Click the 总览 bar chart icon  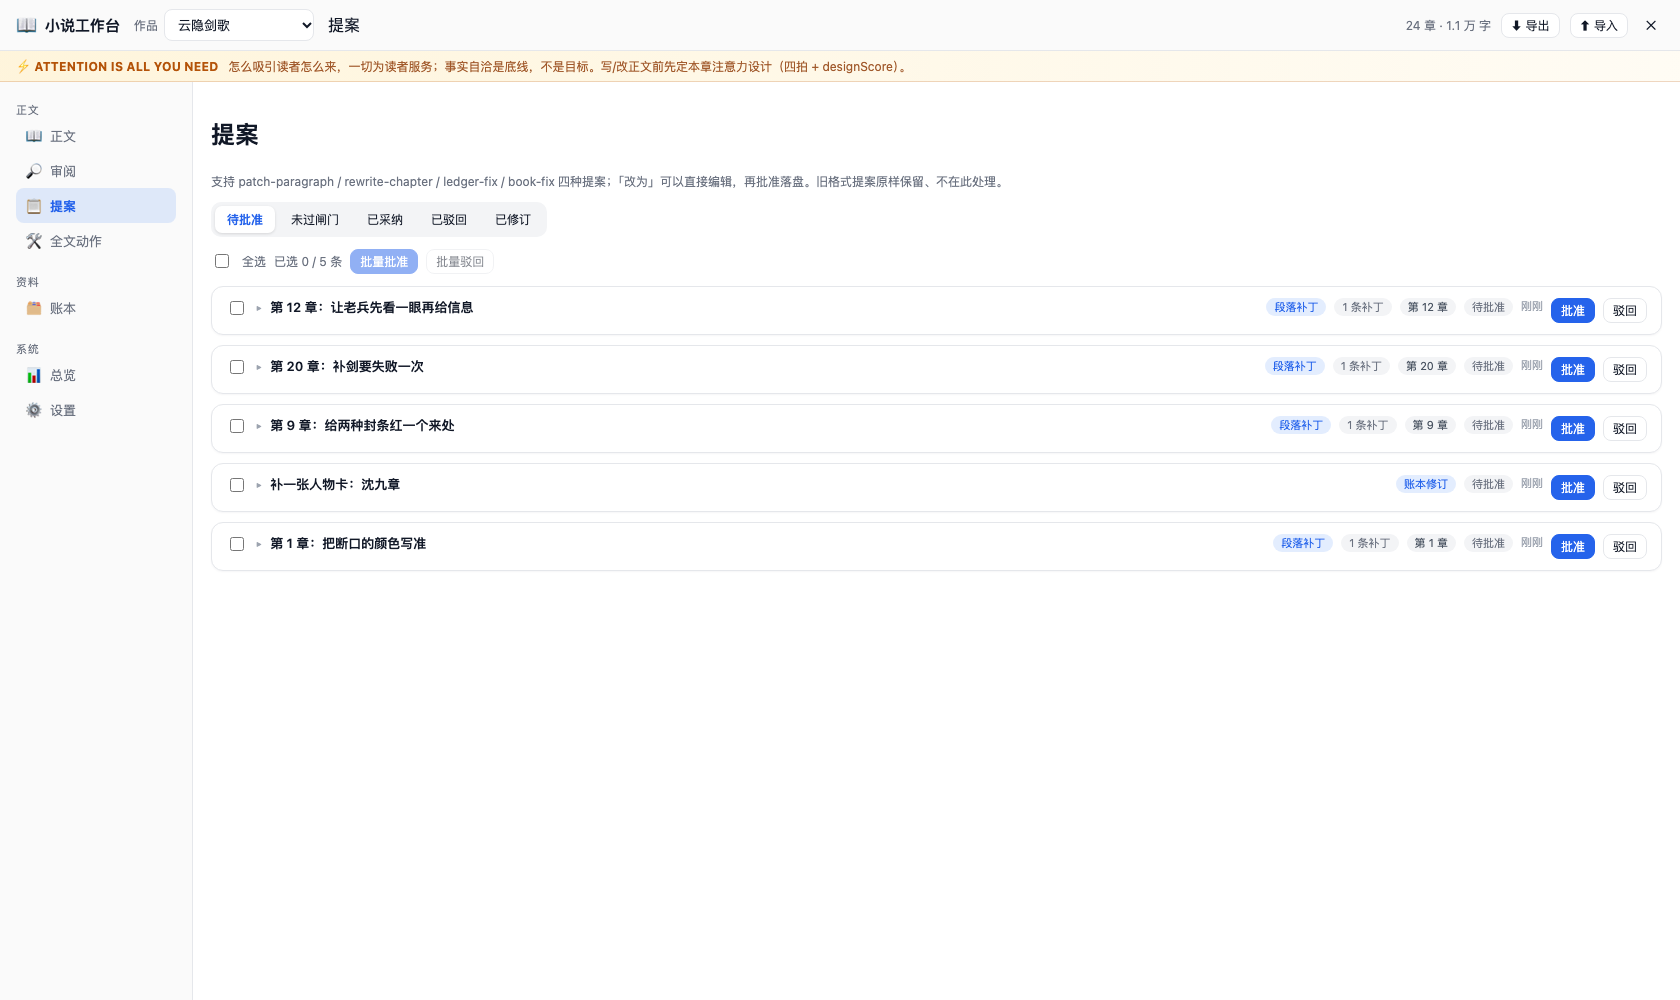point(34,375)
